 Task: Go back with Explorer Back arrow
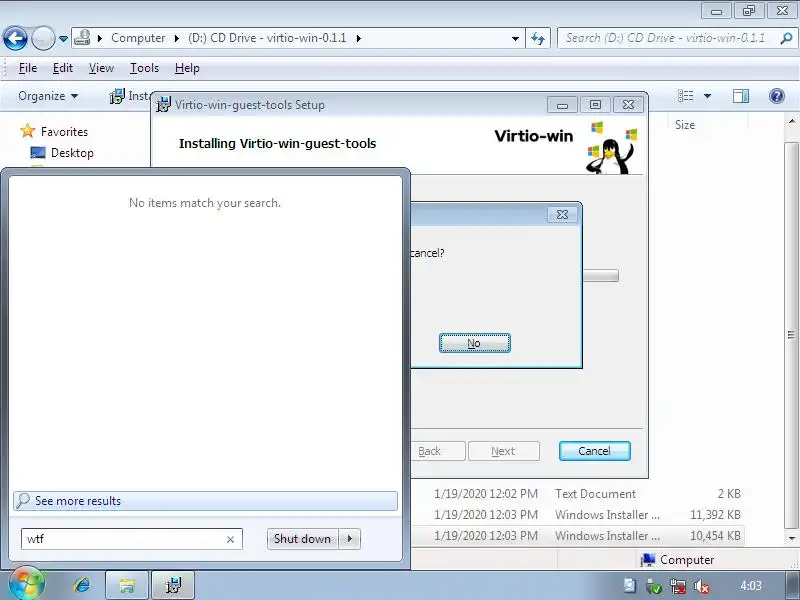tap(15, 38)
